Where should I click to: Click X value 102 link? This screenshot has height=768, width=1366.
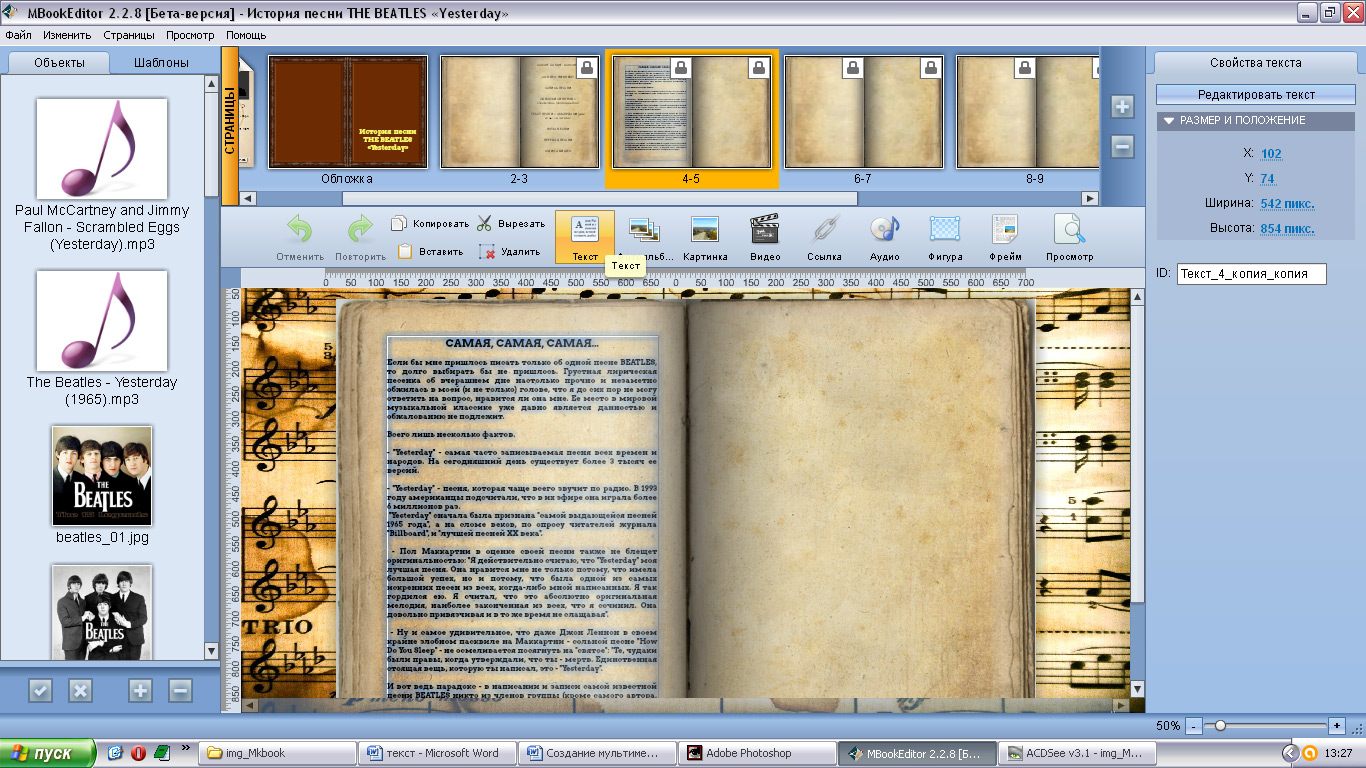1271,154
